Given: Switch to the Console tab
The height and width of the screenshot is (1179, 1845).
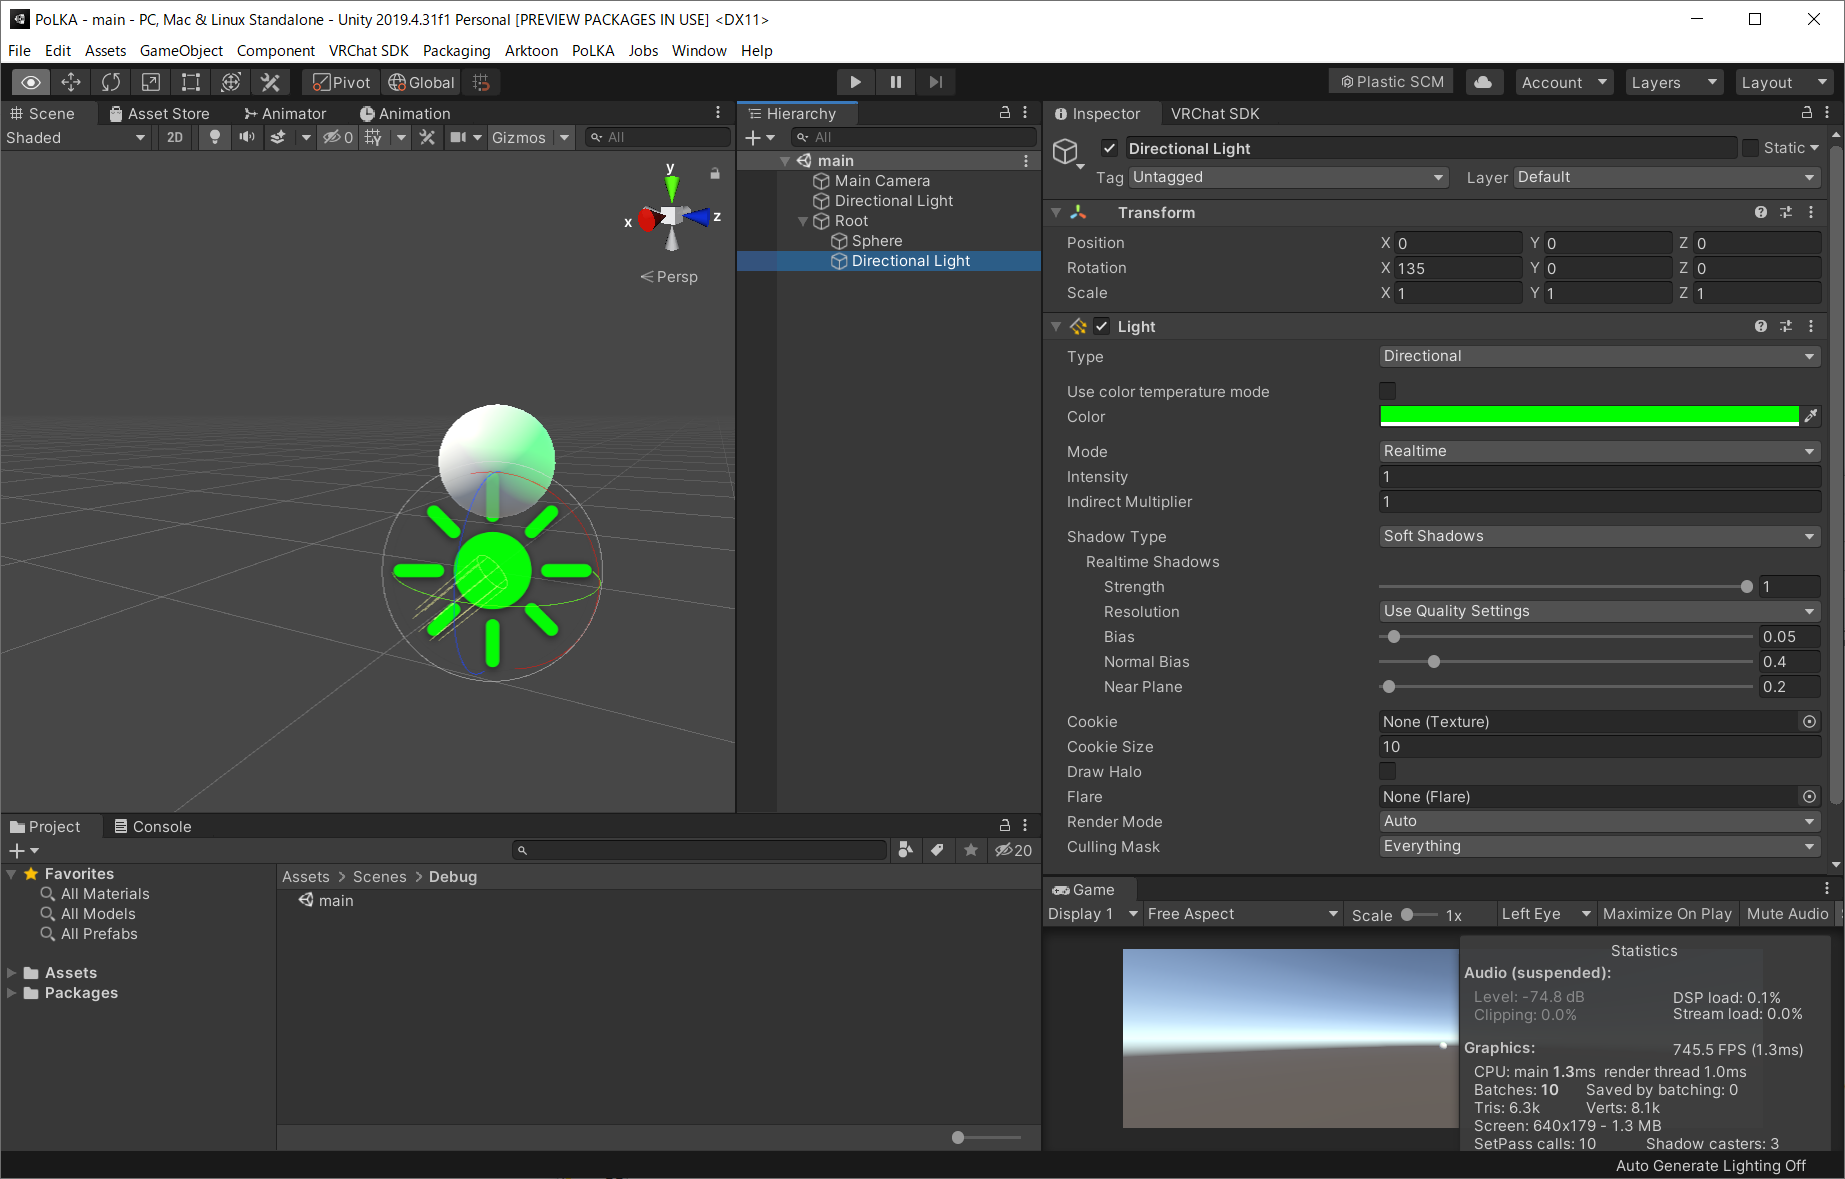Looking at the screenshot, I should (x=153, y=826).
